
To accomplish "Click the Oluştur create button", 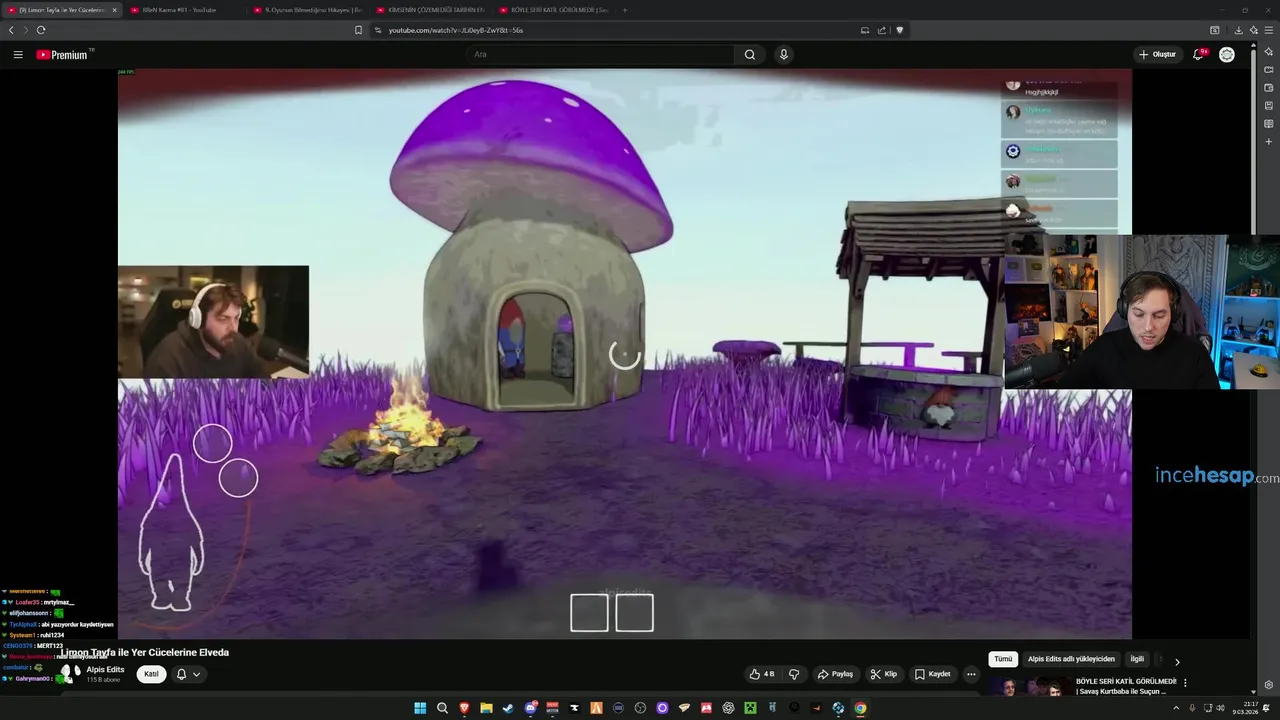I will tap(1158, 55).
